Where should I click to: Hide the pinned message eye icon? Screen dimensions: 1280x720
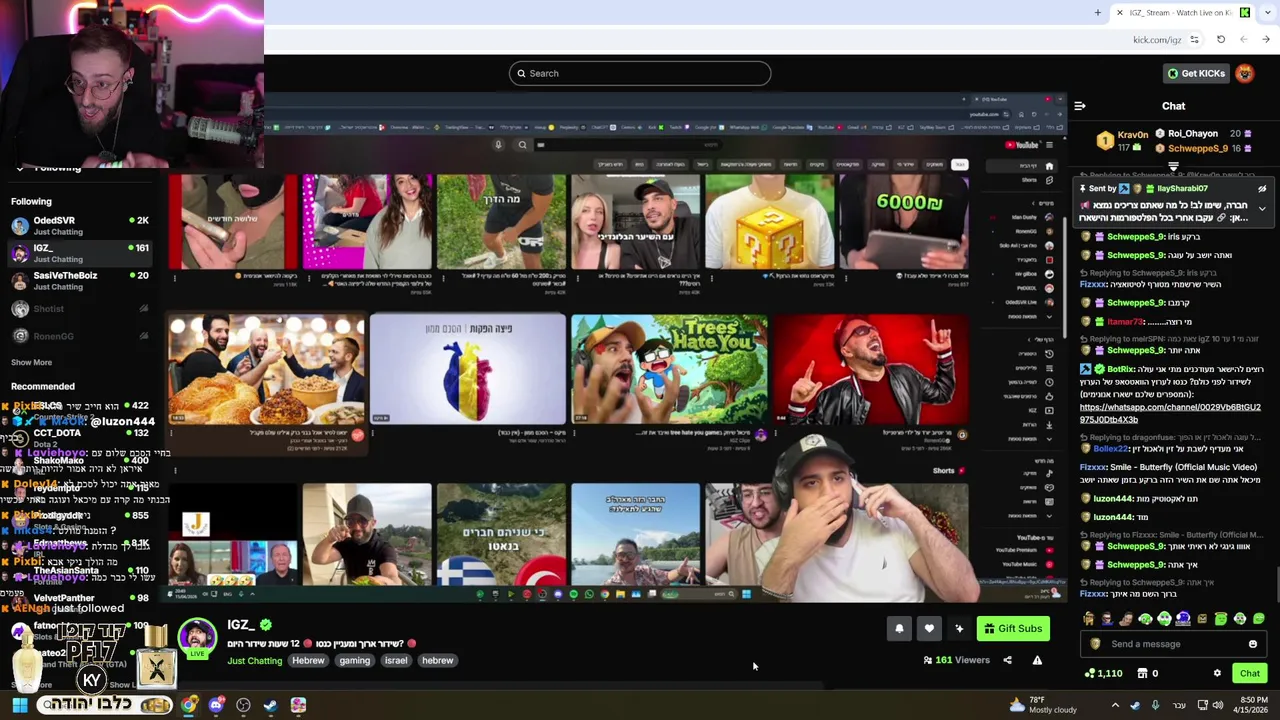[1262, 189]
